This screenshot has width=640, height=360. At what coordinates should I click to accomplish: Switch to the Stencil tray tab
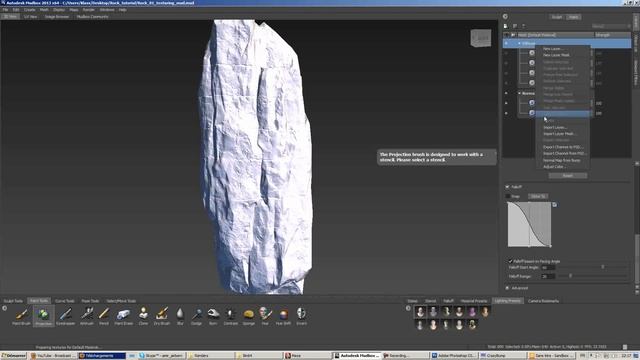[431, 301]
